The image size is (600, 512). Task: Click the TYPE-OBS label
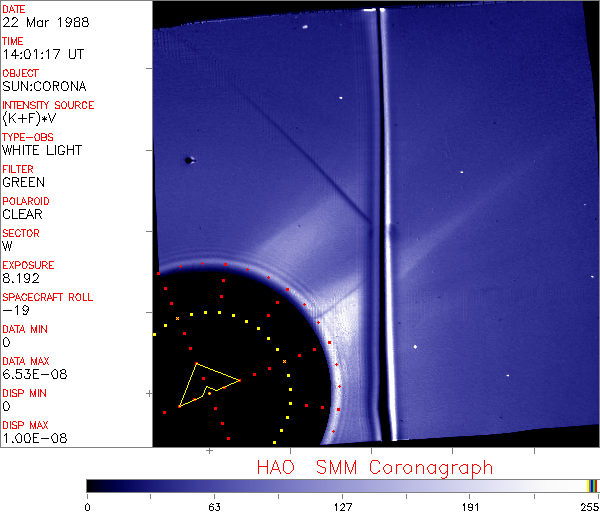click(x=28, y=137)
